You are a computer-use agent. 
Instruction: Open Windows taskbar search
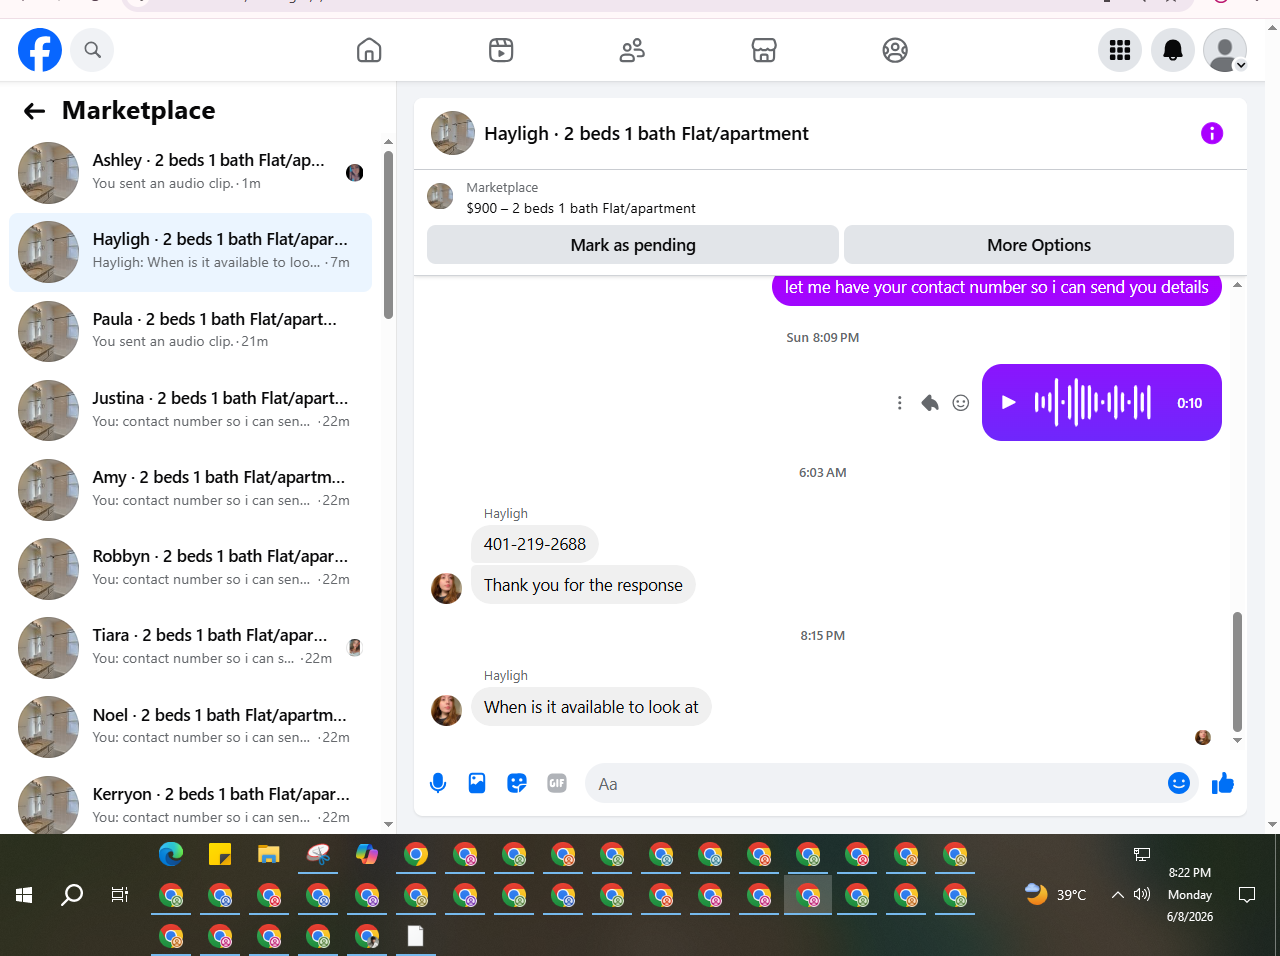click(x=72, y=895)
